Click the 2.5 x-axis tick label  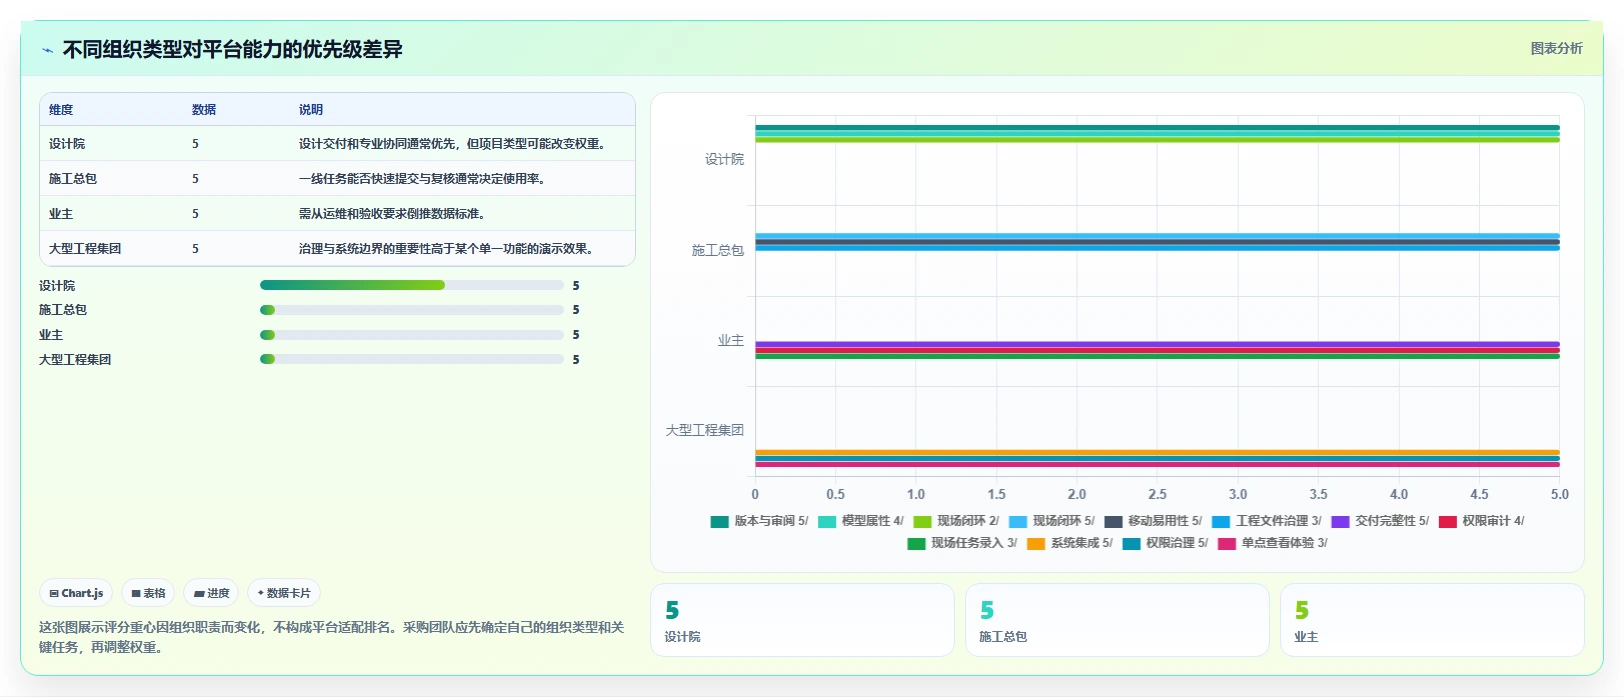click(x=1157, y=494)
